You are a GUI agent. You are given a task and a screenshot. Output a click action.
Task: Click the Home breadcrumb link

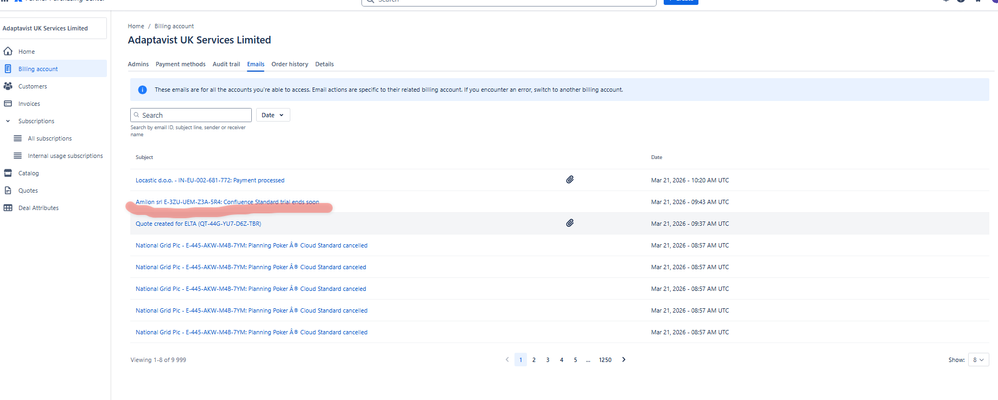click(136, 26)
